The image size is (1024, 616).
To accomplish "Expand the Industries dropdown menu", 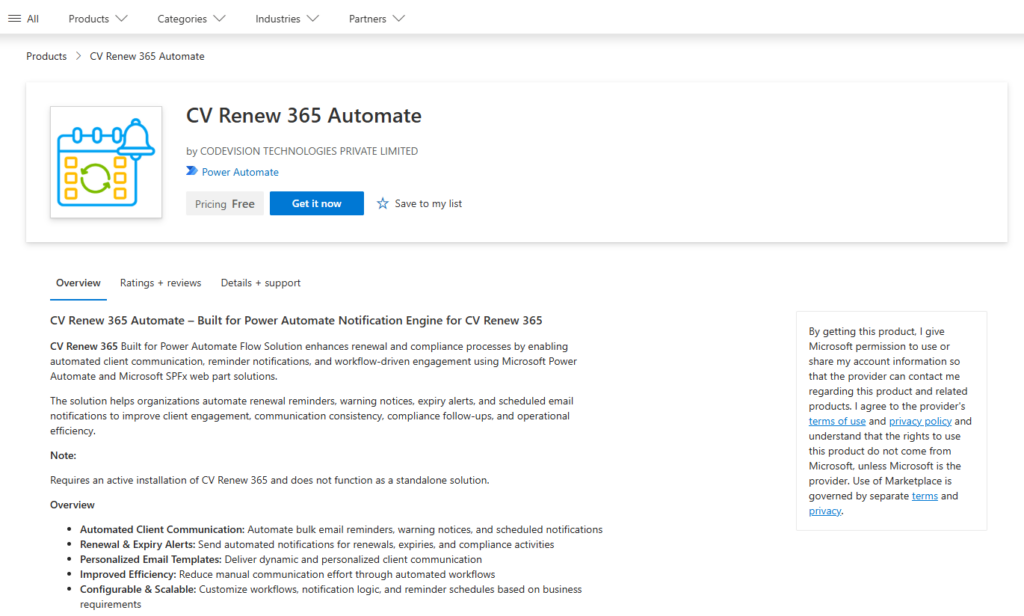I will tap(287, 19).
